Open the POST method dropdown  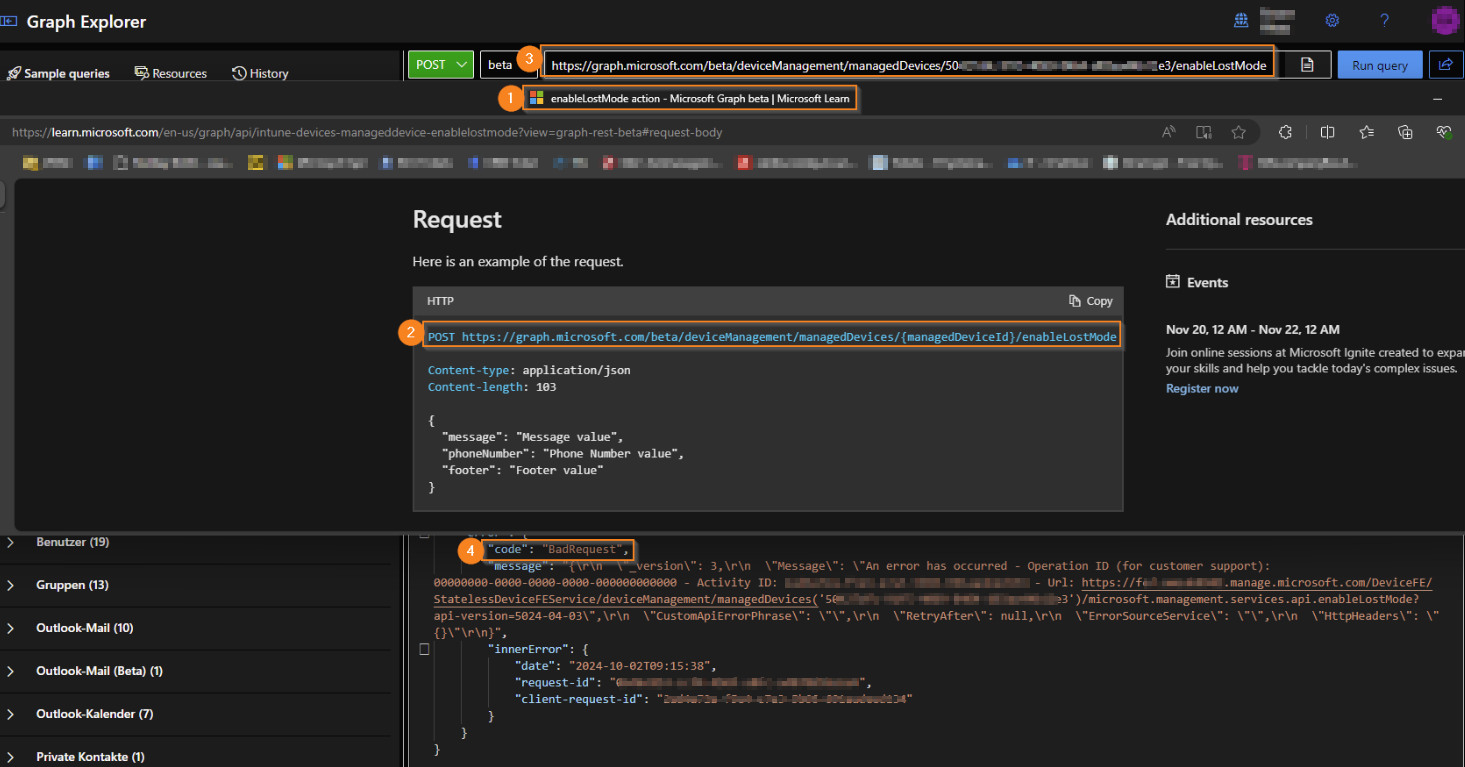440,64
